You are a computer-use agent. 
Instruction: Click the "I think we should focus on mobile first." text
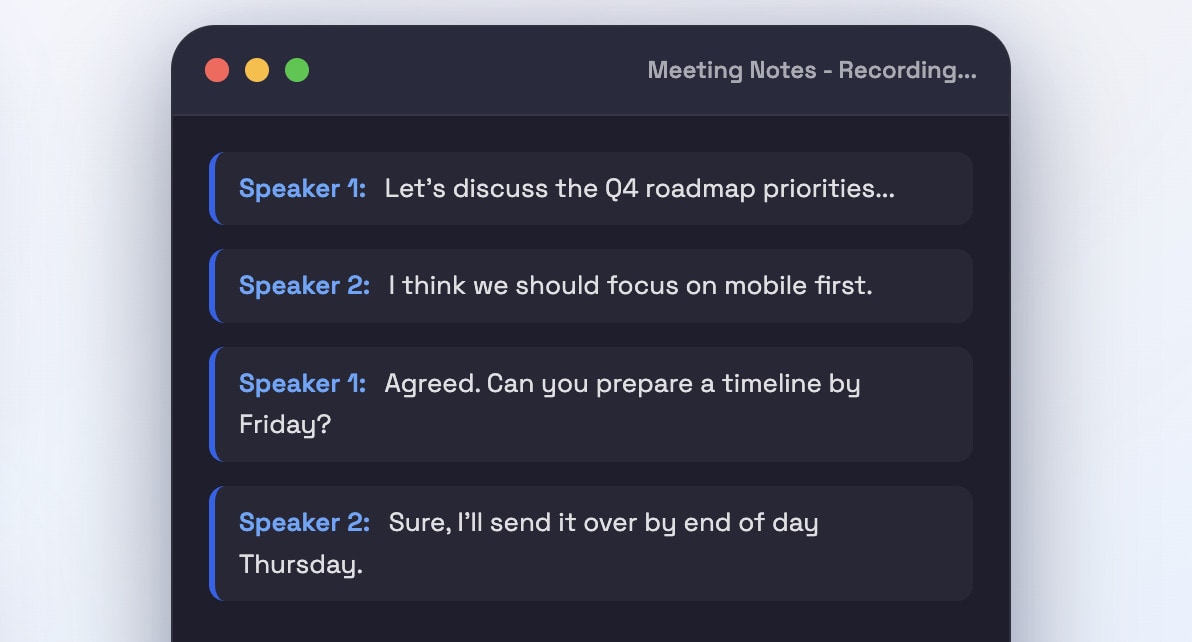[x=630, y=286]
